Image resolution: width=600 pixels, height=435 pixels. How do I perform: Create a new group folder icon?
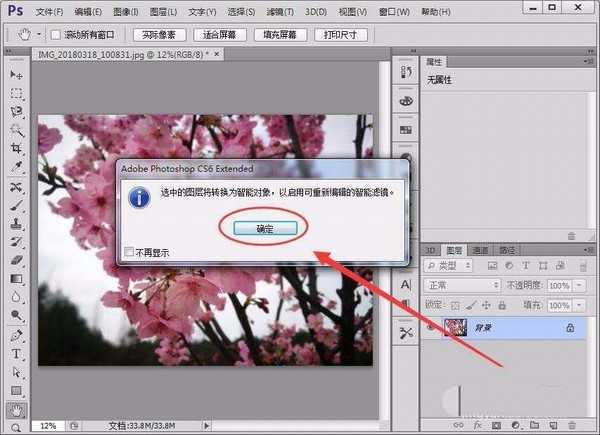click(x=535, y=425)
